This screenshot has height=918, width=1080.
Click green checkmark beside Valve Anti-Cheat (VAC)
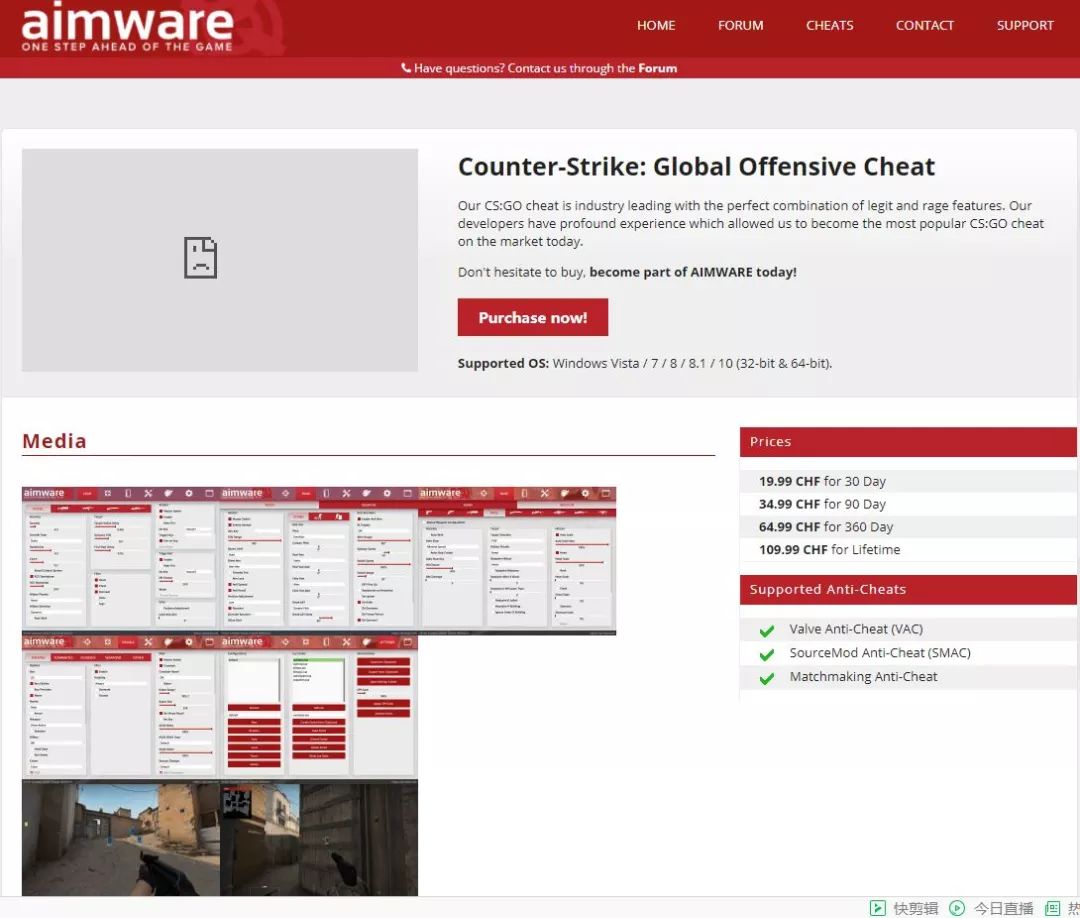pos(767,631)
